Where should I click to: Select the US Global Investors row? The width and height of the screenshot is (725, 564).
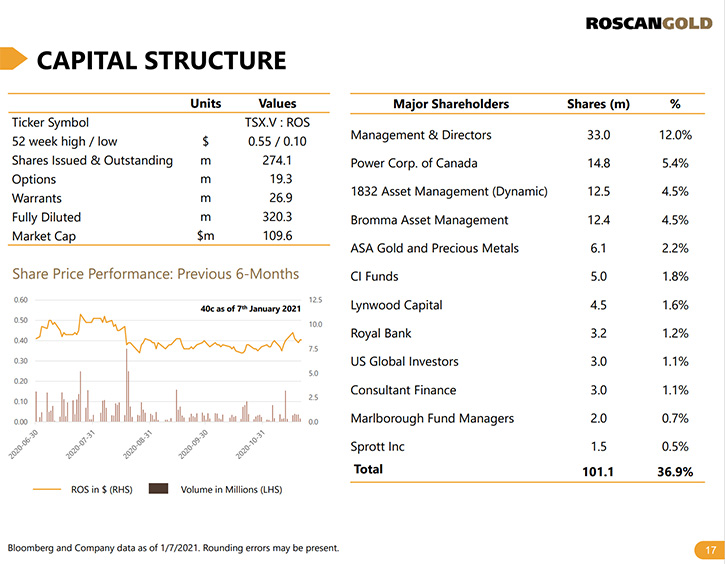tap(528, 362)
